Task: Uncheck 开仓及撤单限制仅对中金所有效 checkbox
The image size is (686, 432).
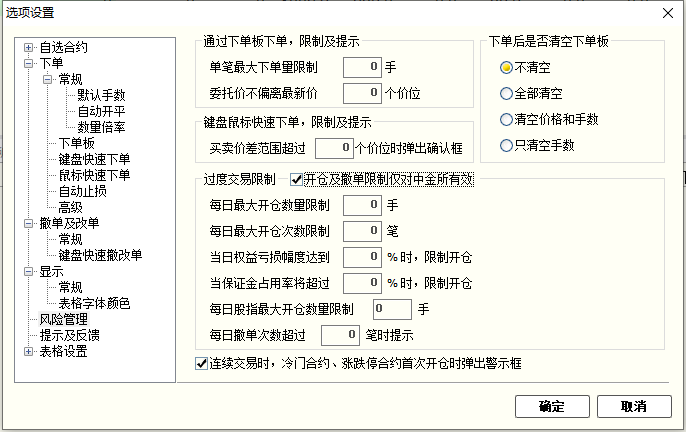Action: [x=297, y=179]
